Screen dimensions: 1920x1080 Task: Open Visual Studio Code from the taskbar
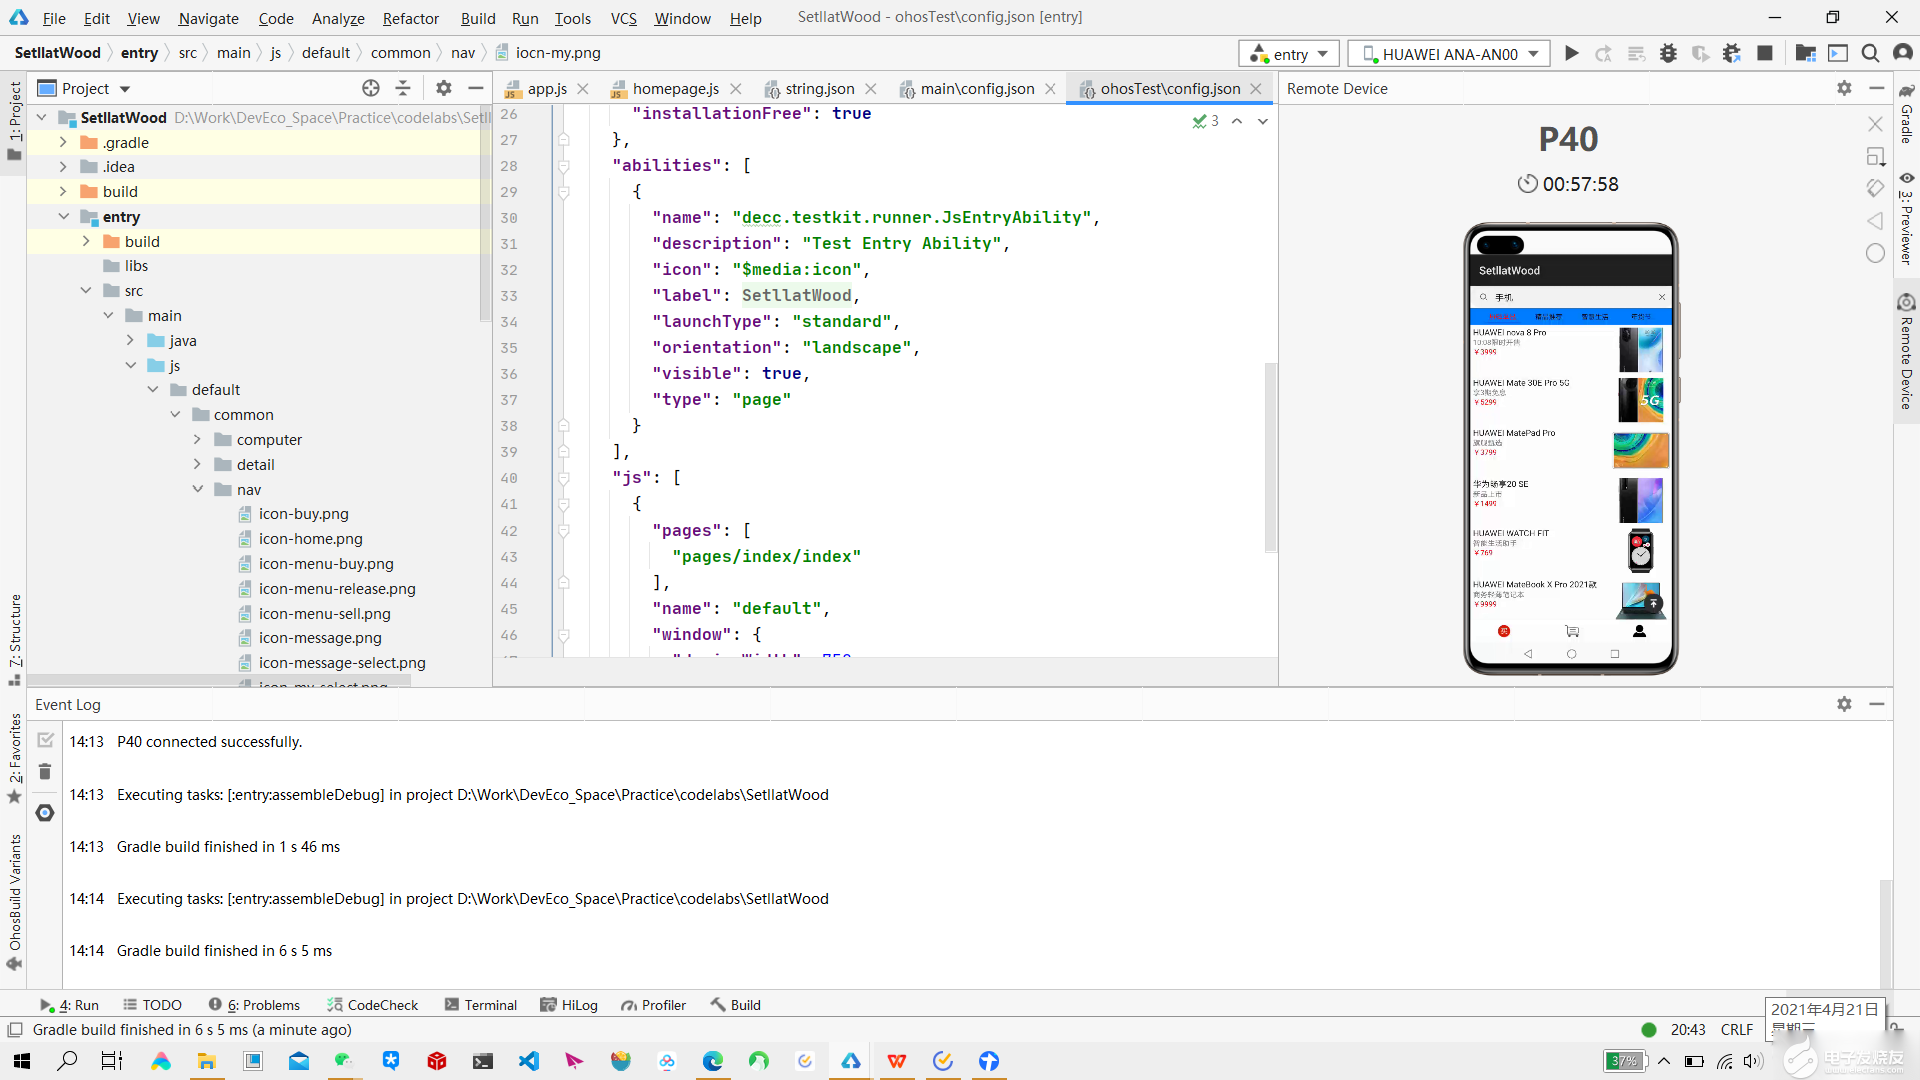[x=529, y=1061]
